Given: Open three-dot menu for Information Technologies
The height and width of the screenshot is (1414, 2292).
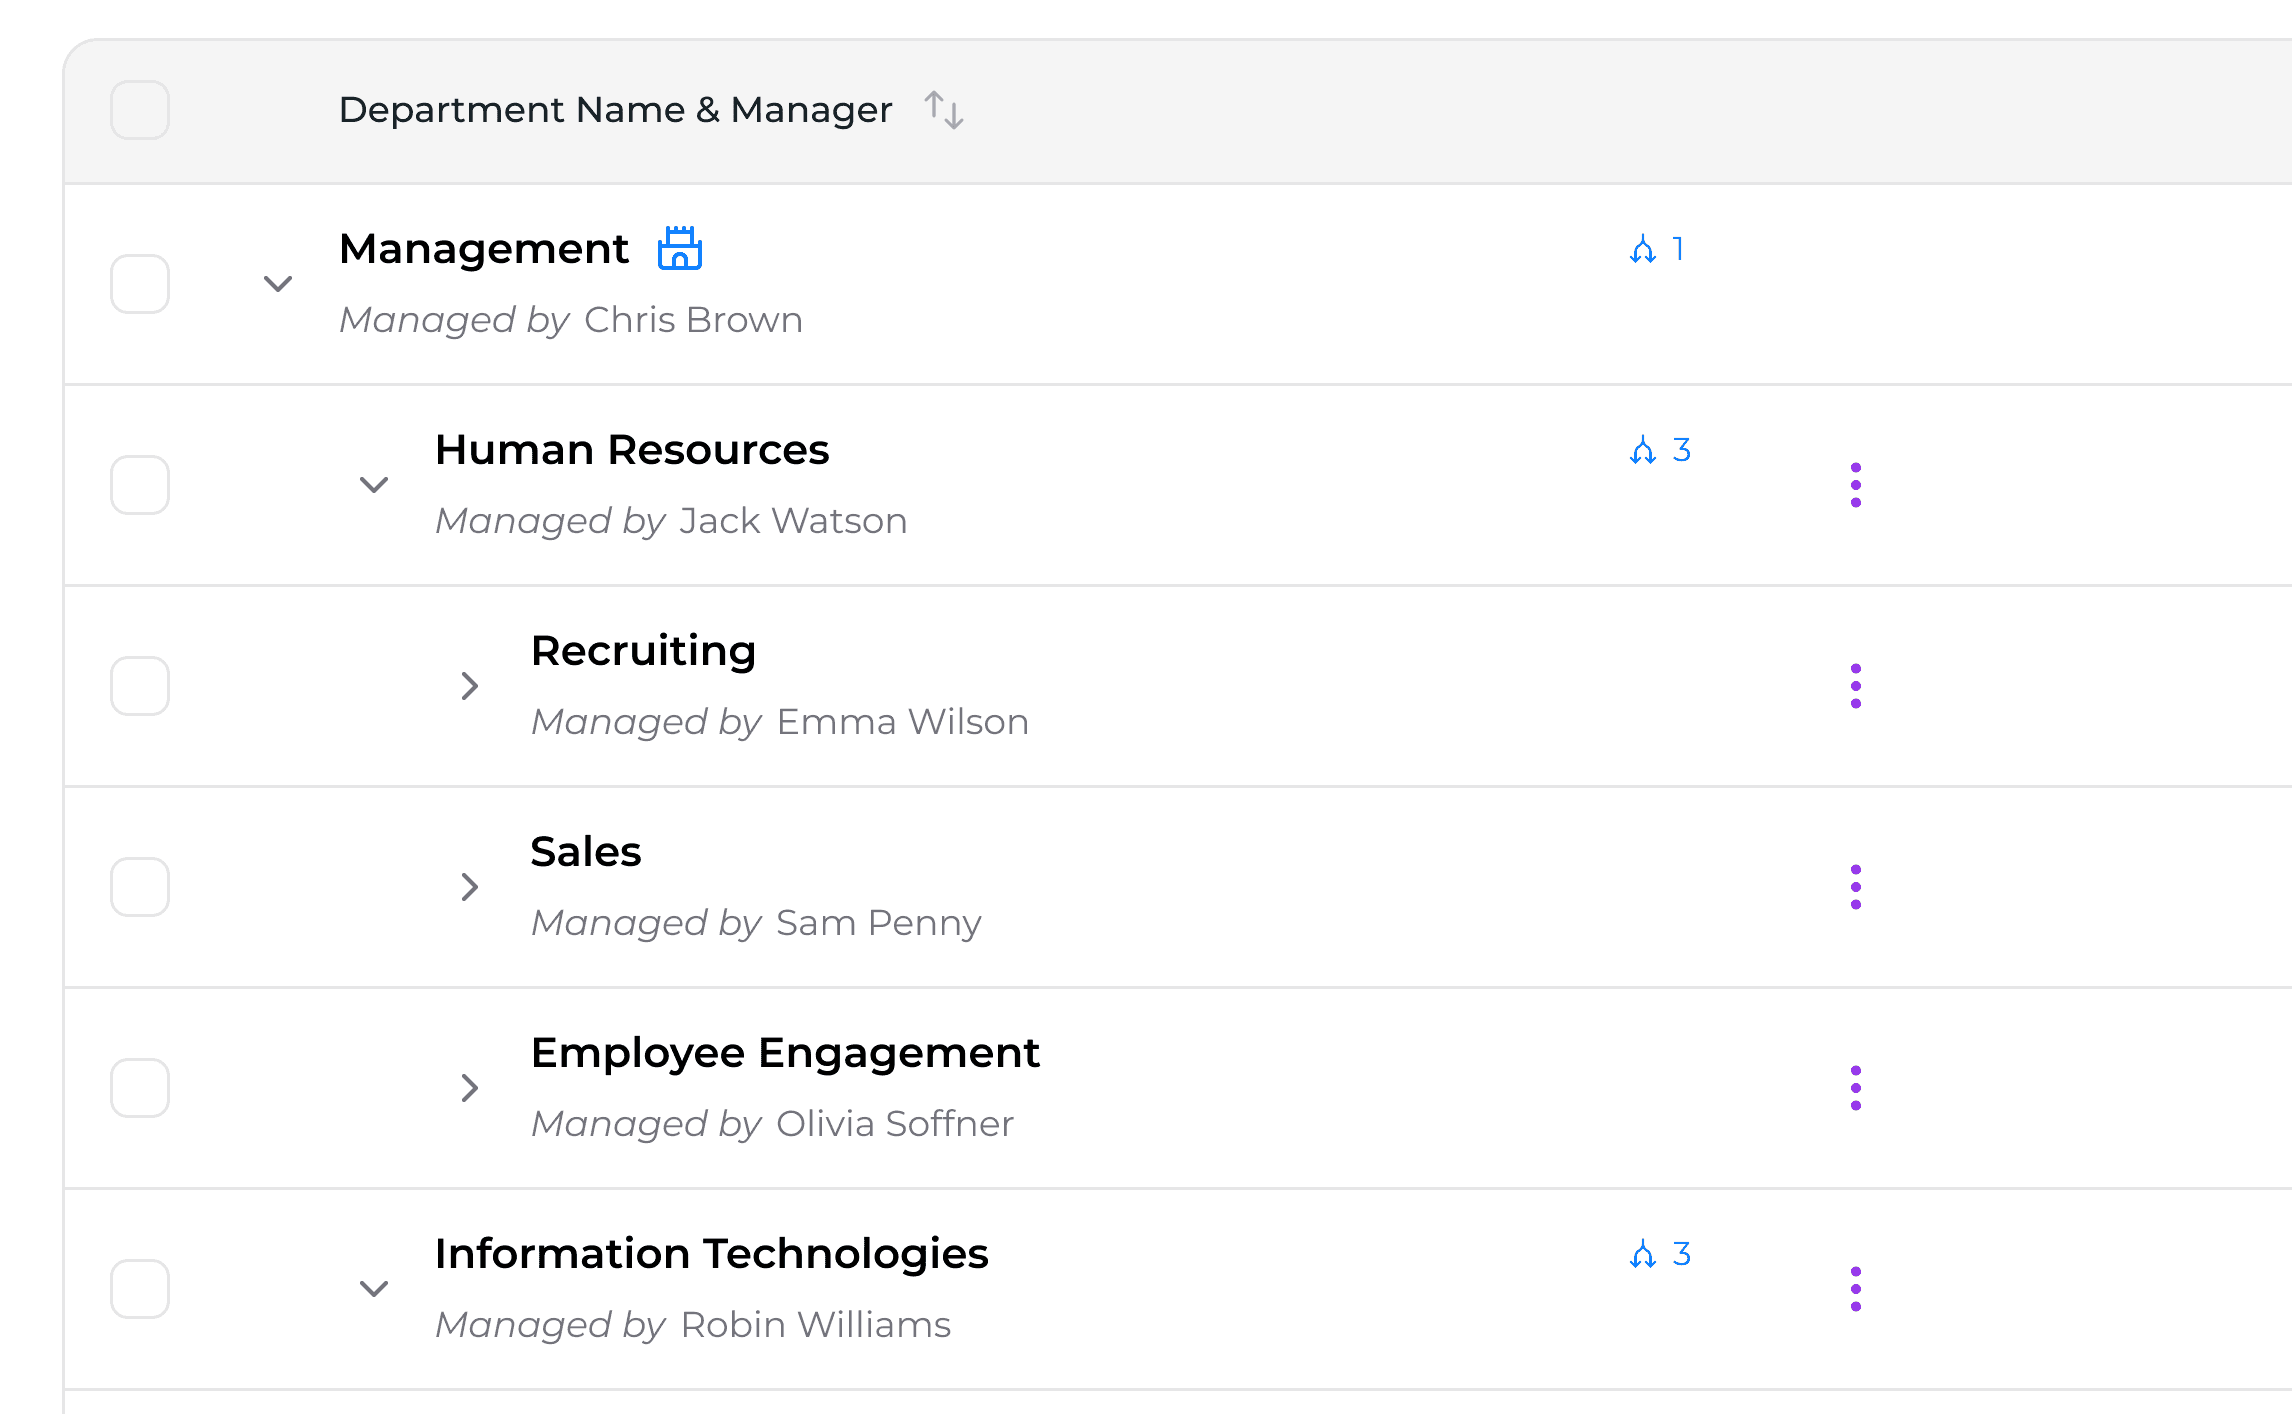Looking at the screenshot, I should pyautogui.click(x=1855, y=1289).
